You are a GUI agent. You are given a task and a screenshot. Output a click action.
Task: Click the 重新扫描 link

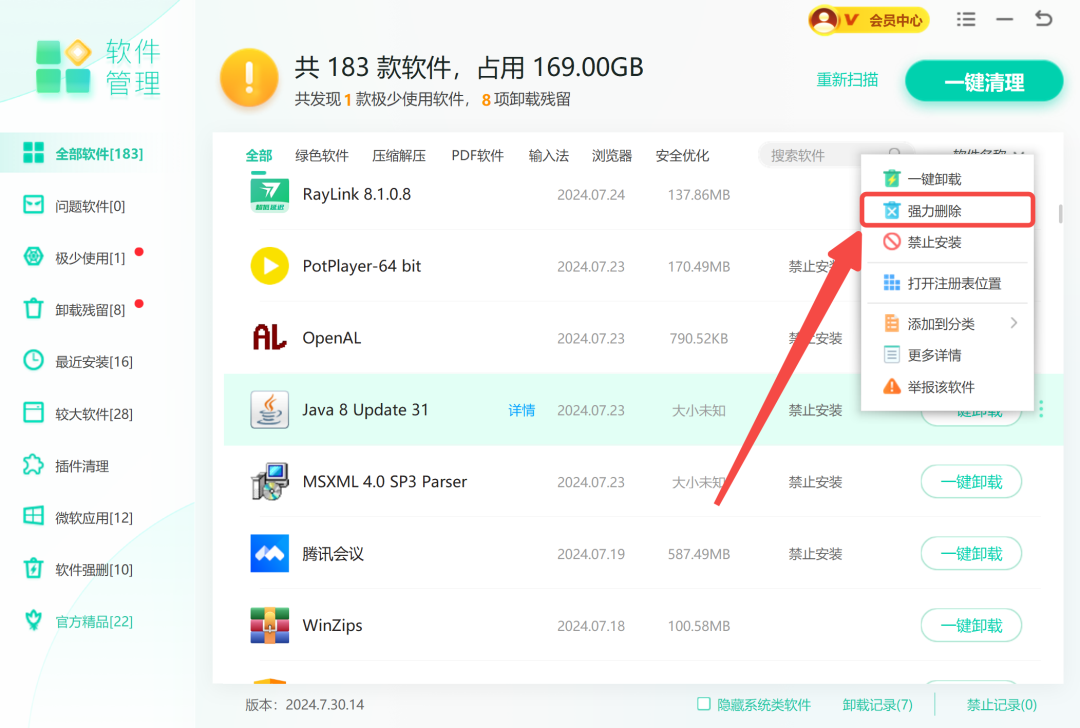847,80
